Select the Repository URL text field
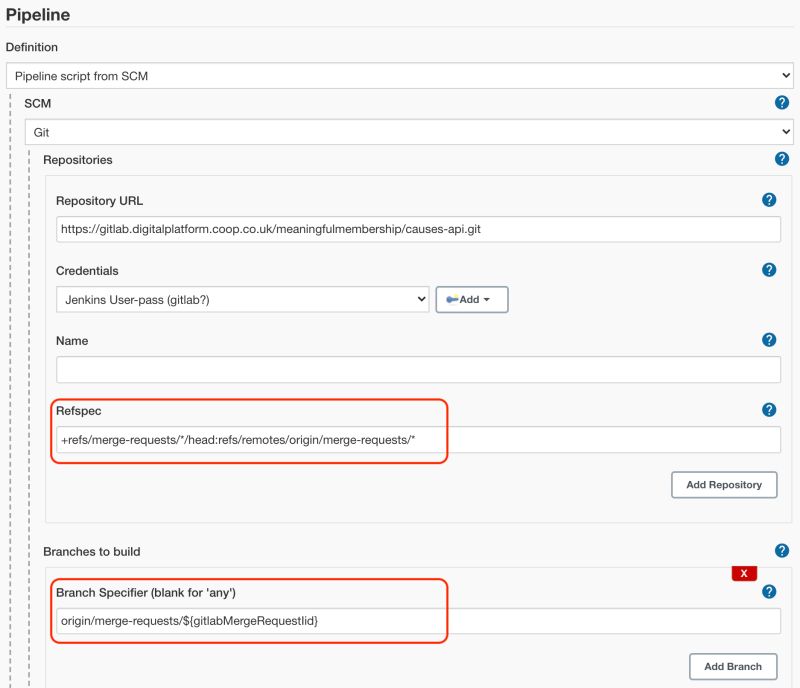 coord(400,229)
